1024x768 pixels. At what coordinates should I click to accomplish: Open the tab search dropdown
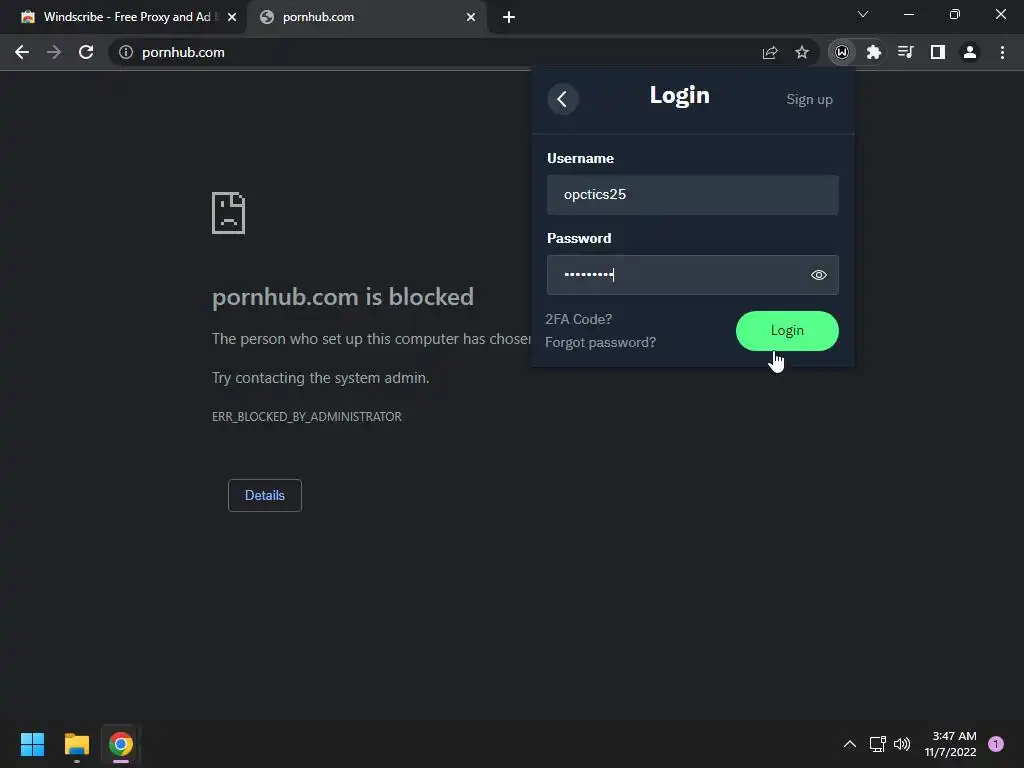click(863, 14)
